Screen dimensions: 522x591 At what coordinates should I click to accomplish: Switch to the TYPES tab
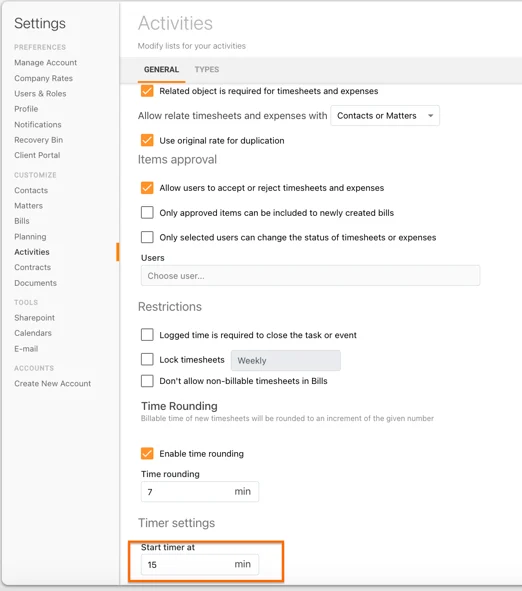tap(207, 69)
